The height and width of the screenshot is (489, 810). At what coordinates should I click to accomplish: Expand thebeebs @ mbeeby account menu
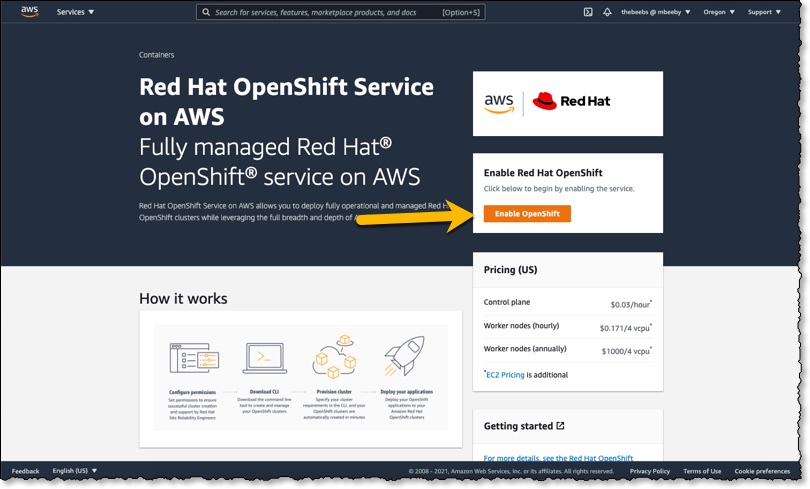(656, 12)
